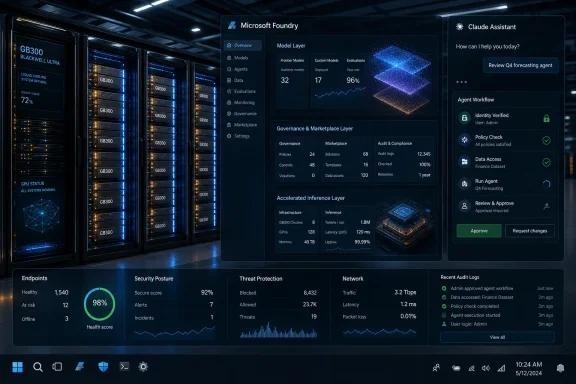Image resolution: width=576 pixels, height=384 pixels.
Task: Click the people icon in the system tray
Action: pyautogui.click(x=436, y=368)
